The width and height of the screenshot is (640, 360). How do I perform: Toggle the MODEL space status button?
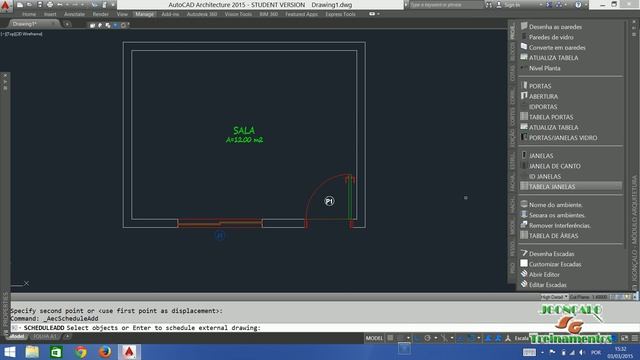click(374, 338)
